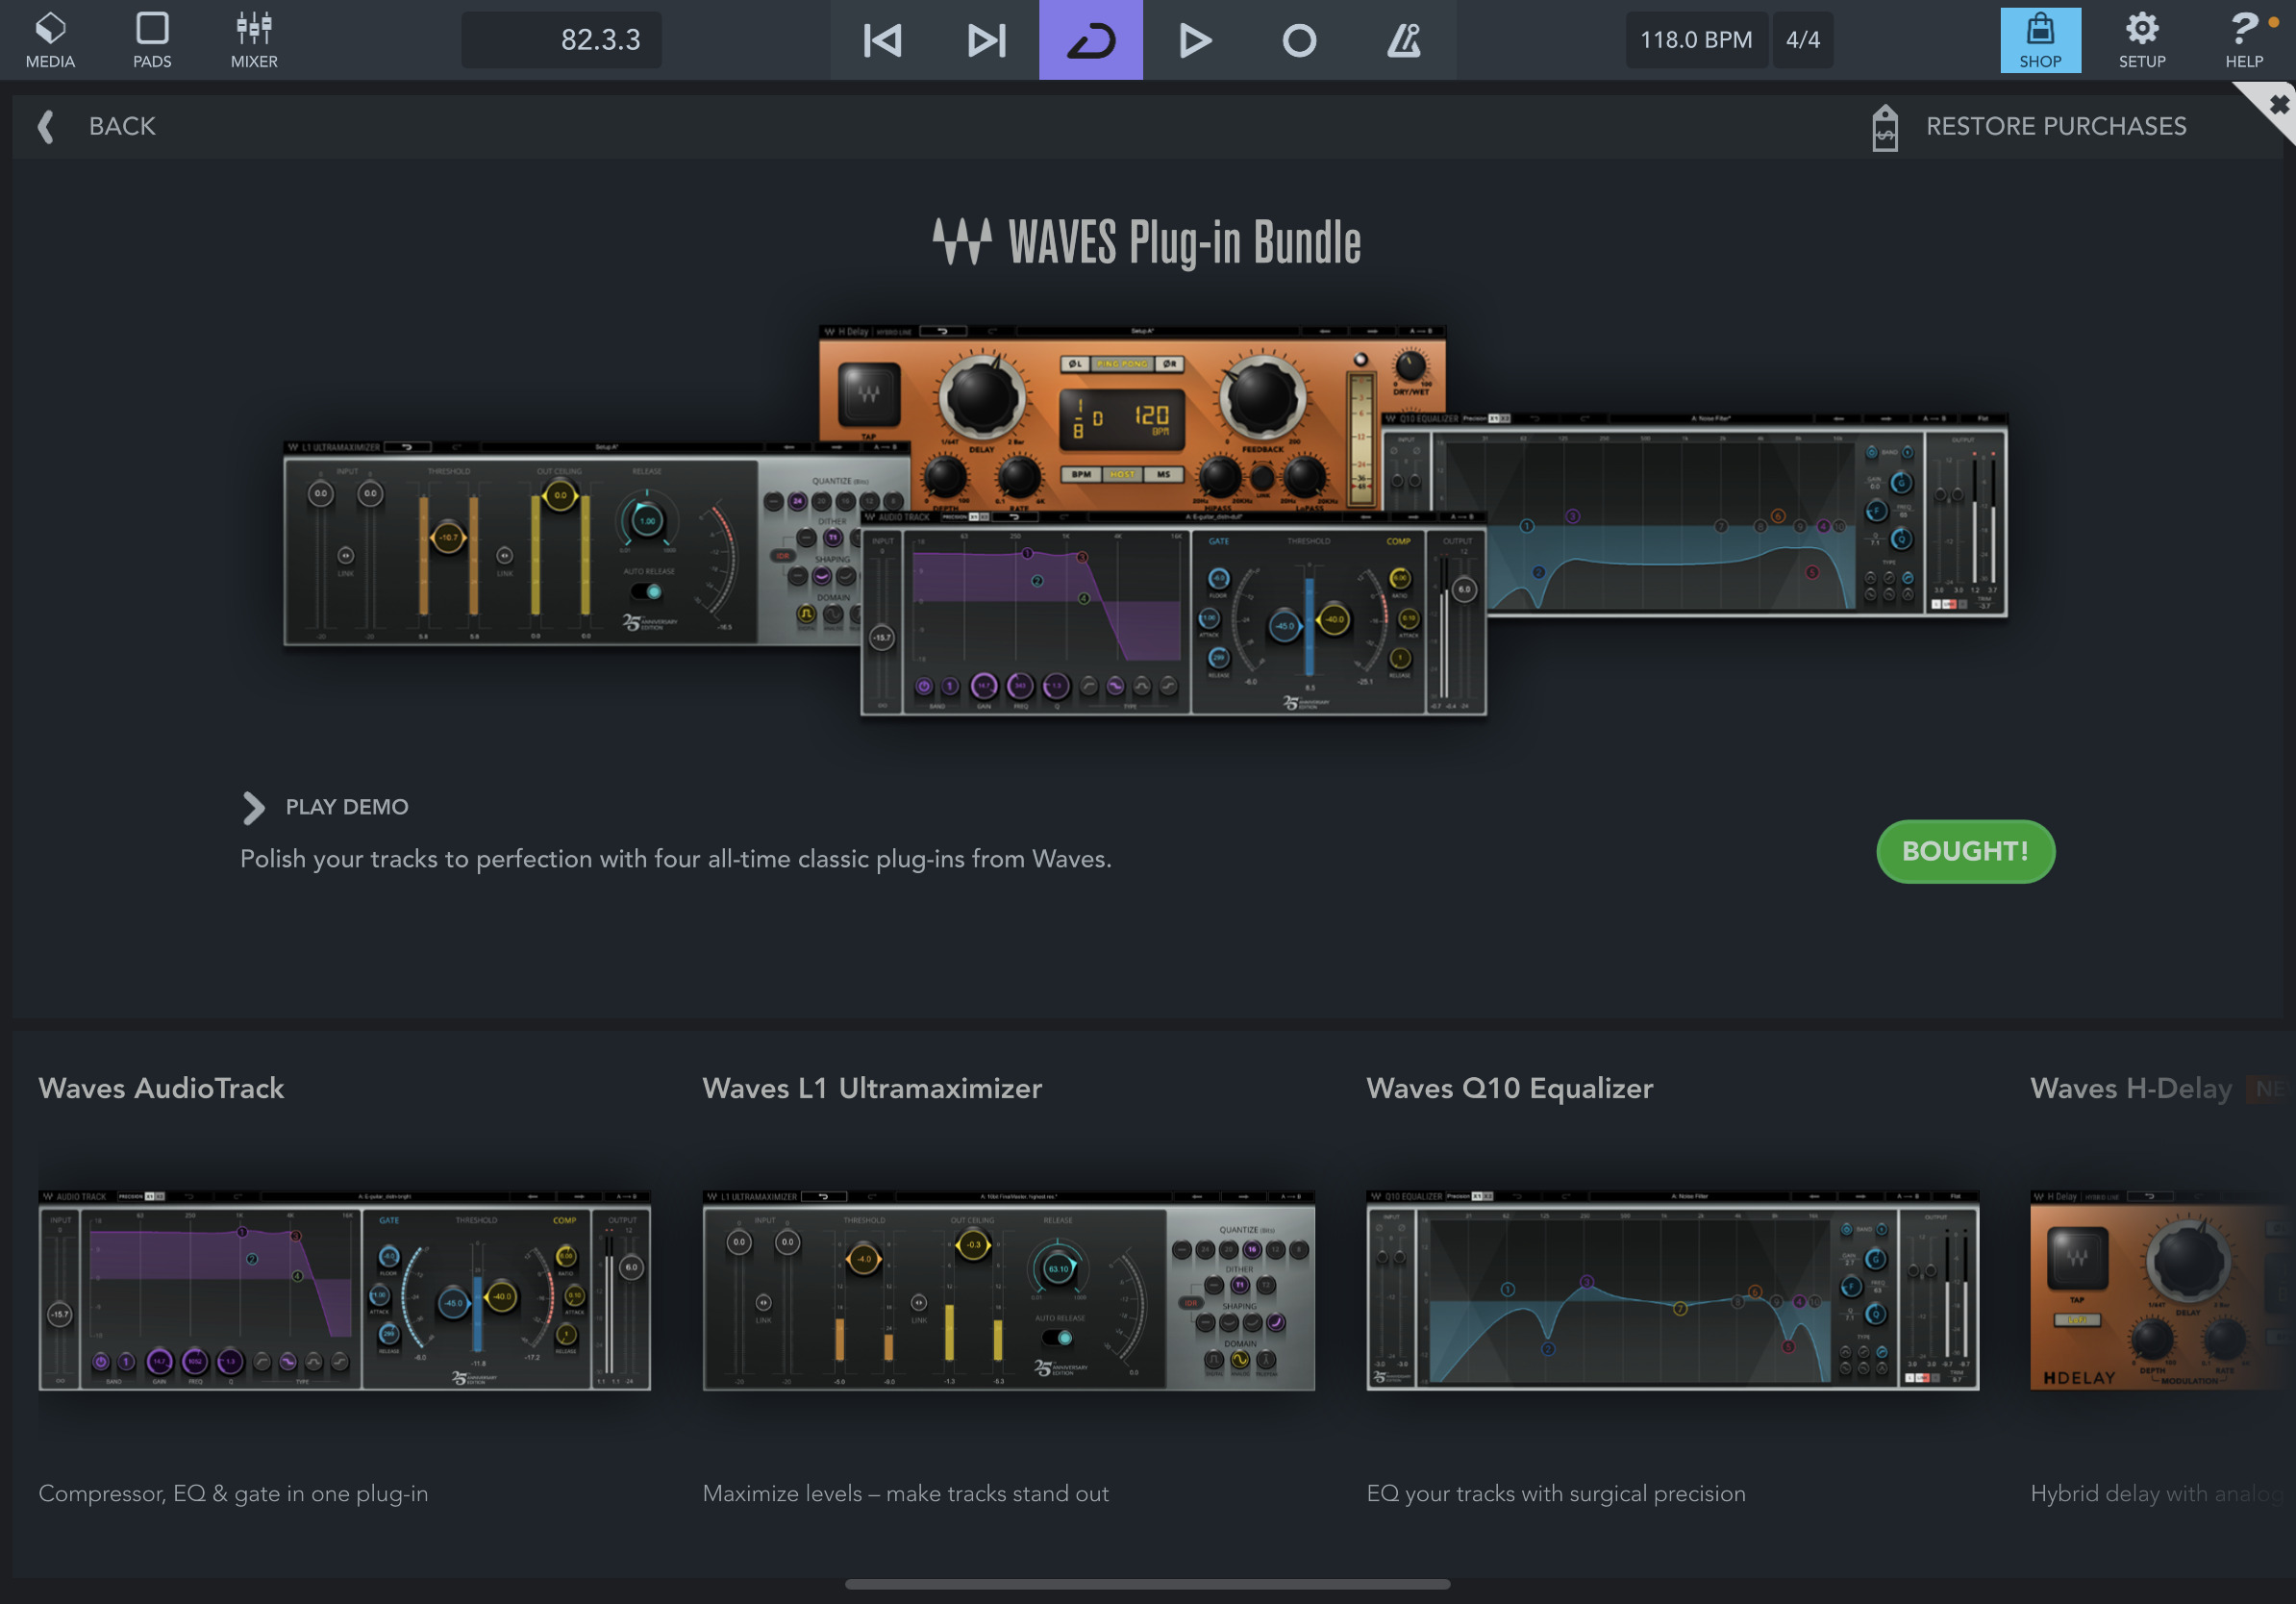The height and width of the screenshot is (1604, 2296).
Task: Open the Mixer panel
Action: click(254, 40)
